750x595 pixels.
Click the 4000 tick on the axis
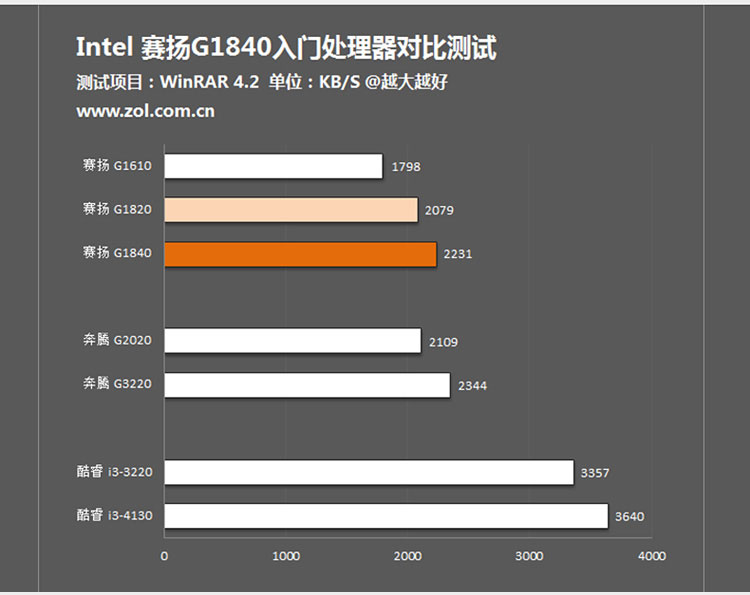tap(651, 556)
